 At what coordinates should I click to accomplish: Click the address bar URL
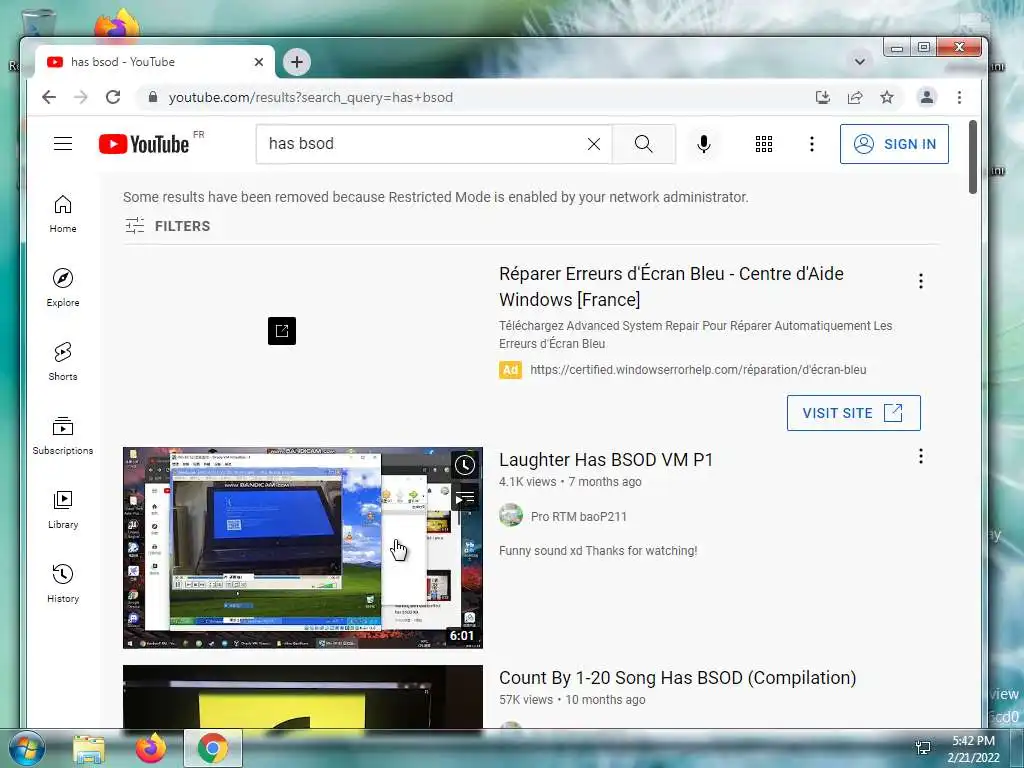[x=311, y=97]
